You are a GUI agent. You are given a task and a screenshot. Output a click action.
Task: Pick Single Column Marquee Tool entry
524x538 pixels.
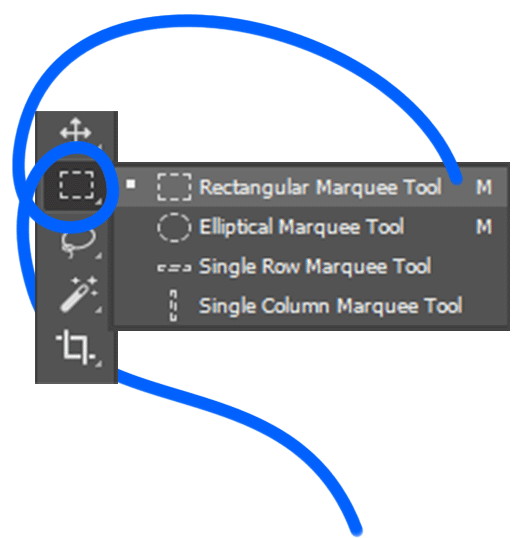[312, 306]
